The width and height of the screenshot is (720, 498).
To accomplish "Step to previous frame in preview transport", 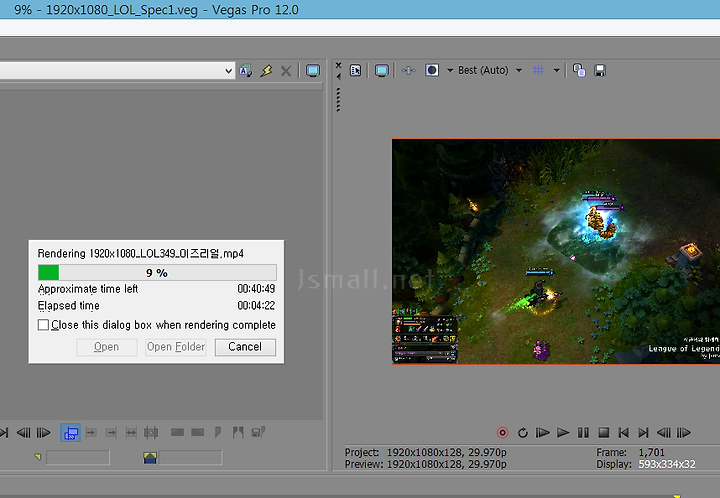I will 664,432.
